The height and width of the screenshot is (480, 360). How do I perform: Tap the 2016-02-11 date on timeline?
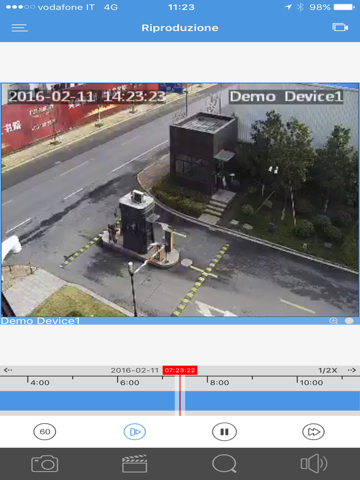click(x=135, y=370)
